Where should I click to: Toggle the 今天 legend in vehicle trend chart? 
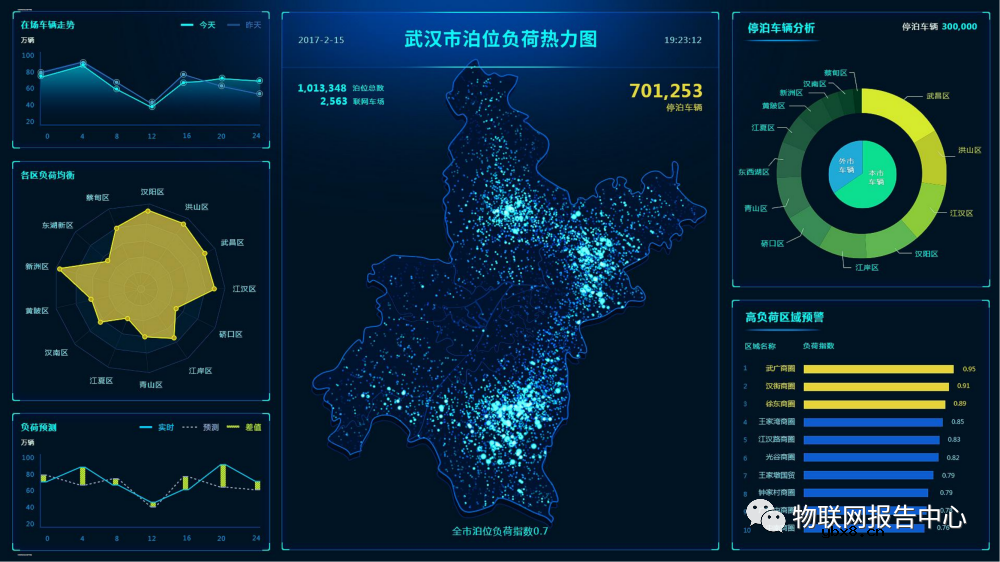[198, 24]
